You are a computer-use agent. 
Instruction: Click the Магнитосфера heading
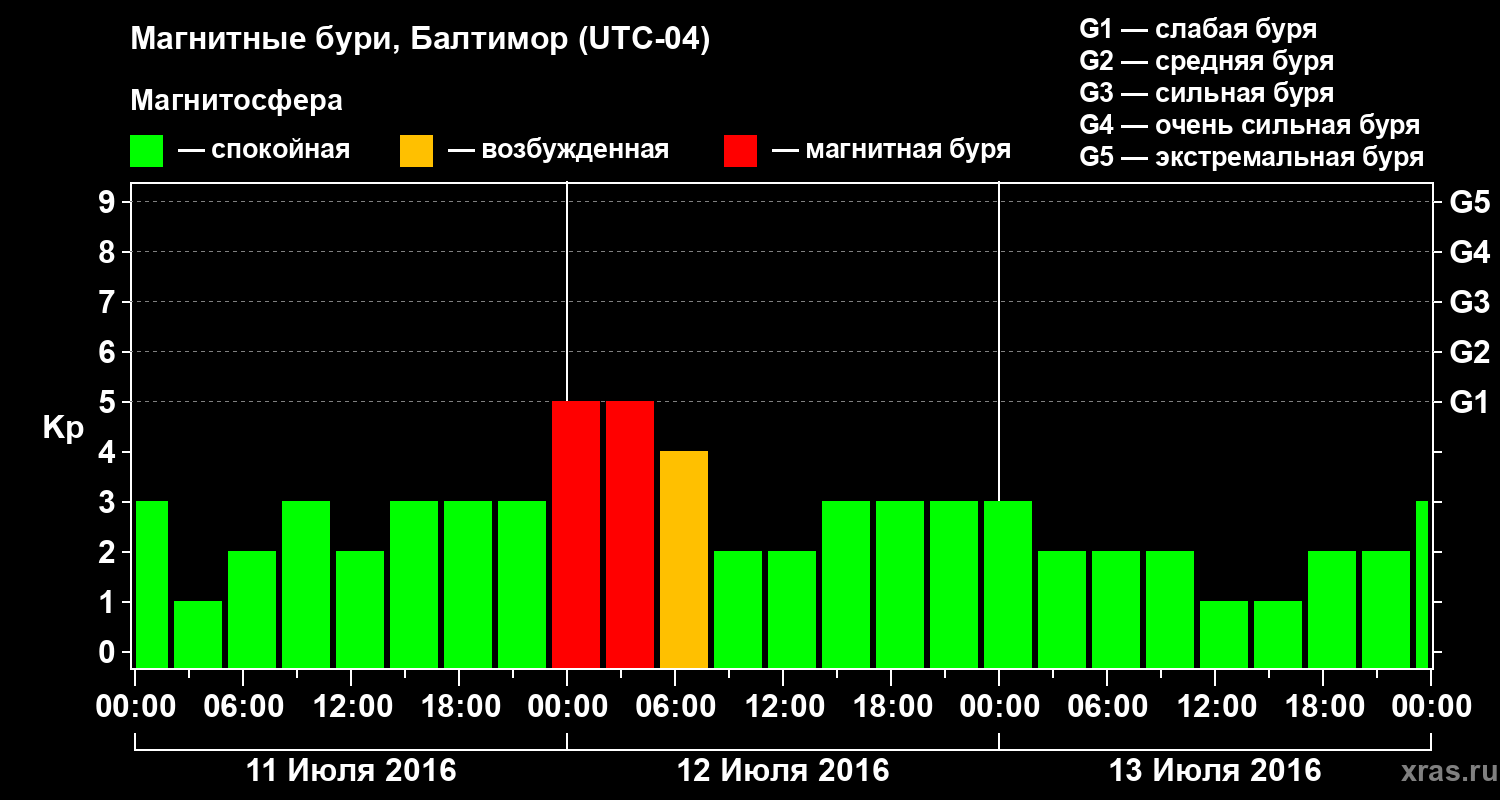pos(236,101)
